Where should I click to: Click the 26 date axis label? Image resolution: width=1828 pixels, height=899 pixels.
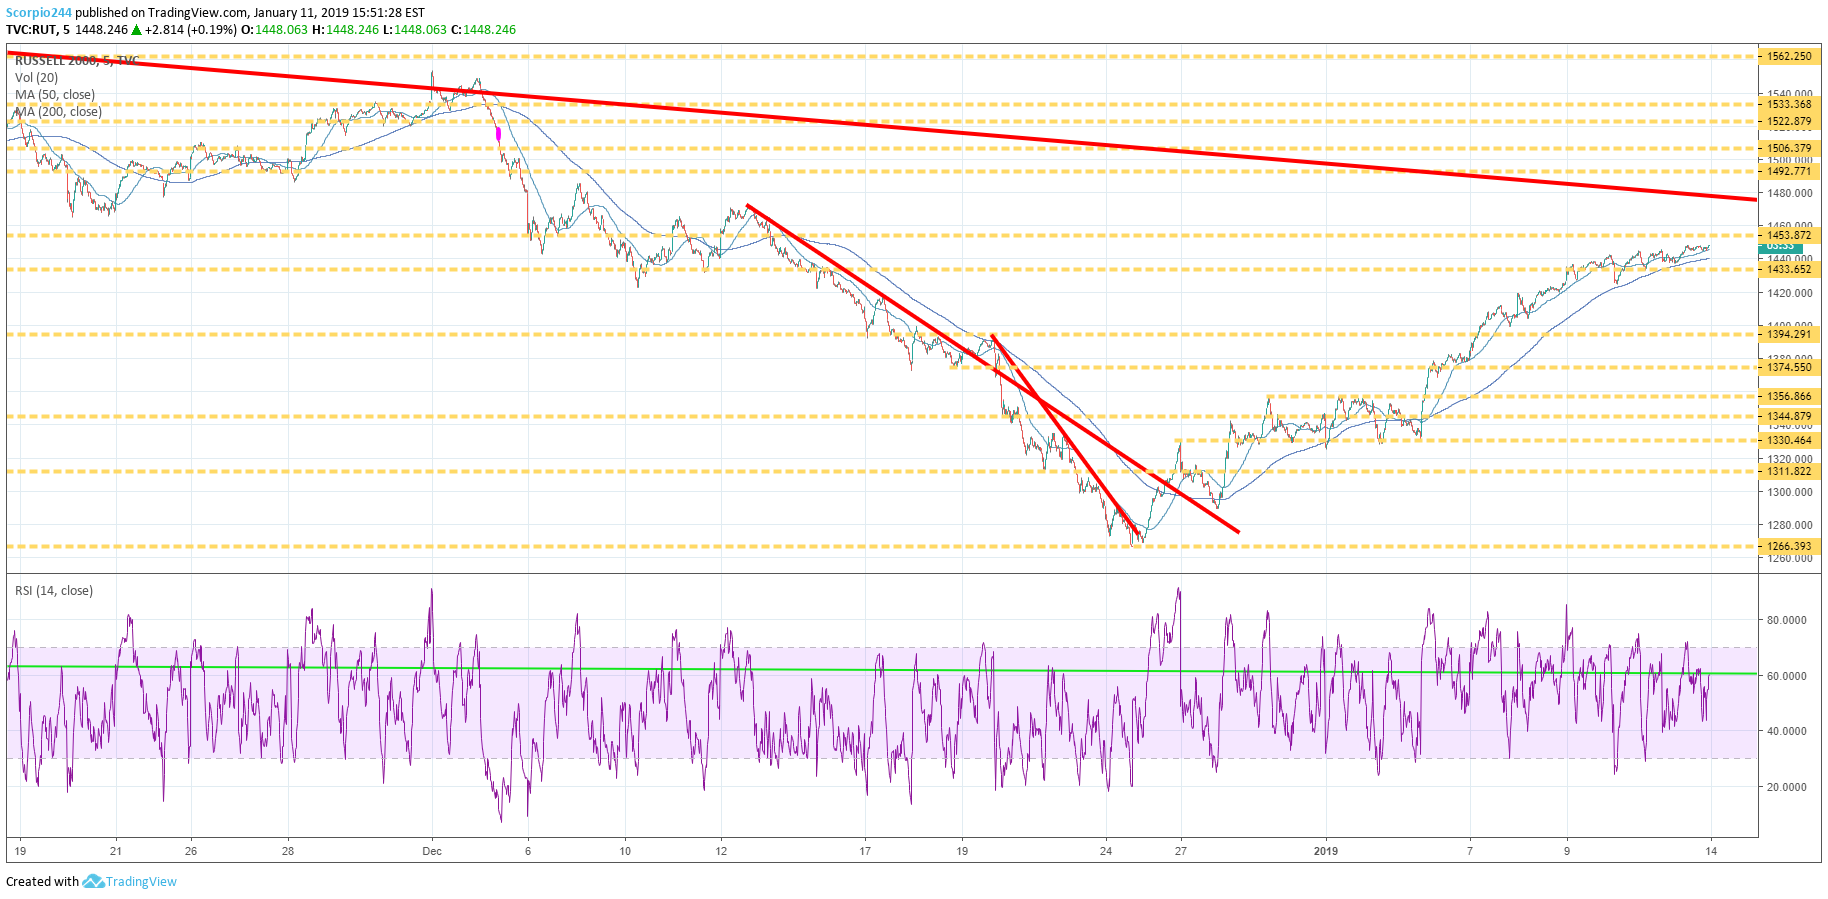pyautogui.click(x=191, y=851)
